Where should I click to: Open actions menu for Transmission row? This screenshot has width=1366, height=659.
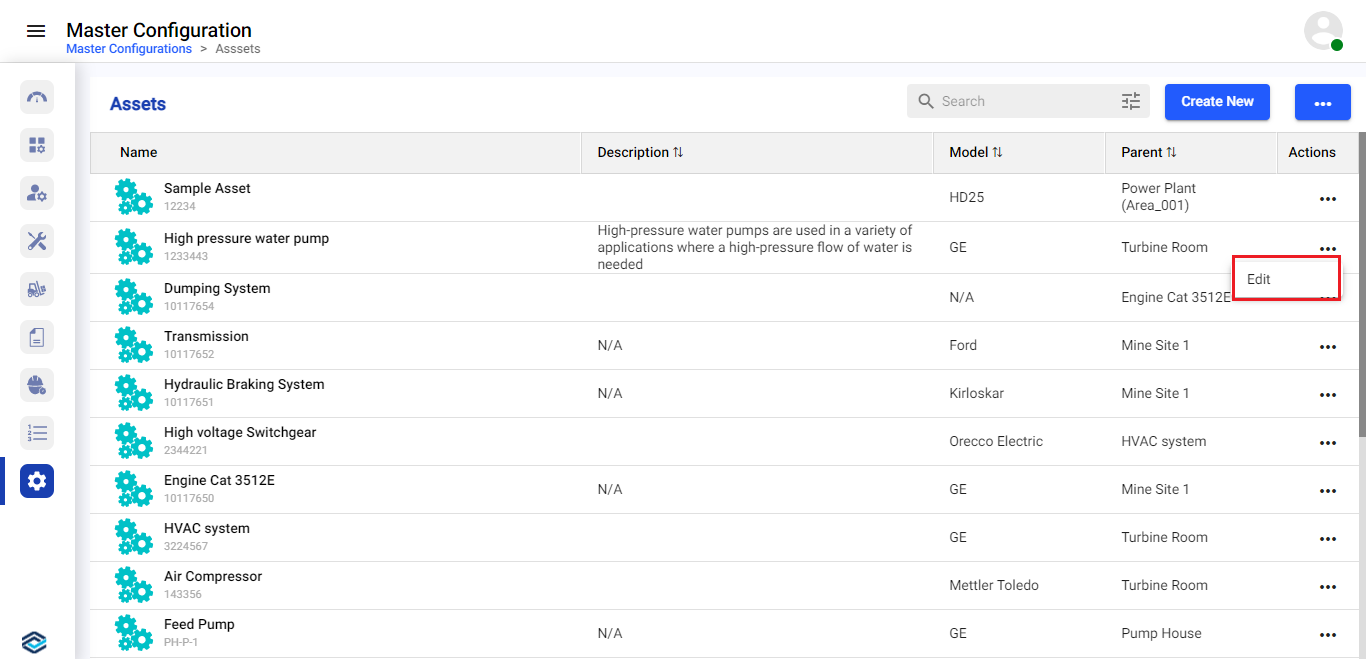coord(1327,347)
